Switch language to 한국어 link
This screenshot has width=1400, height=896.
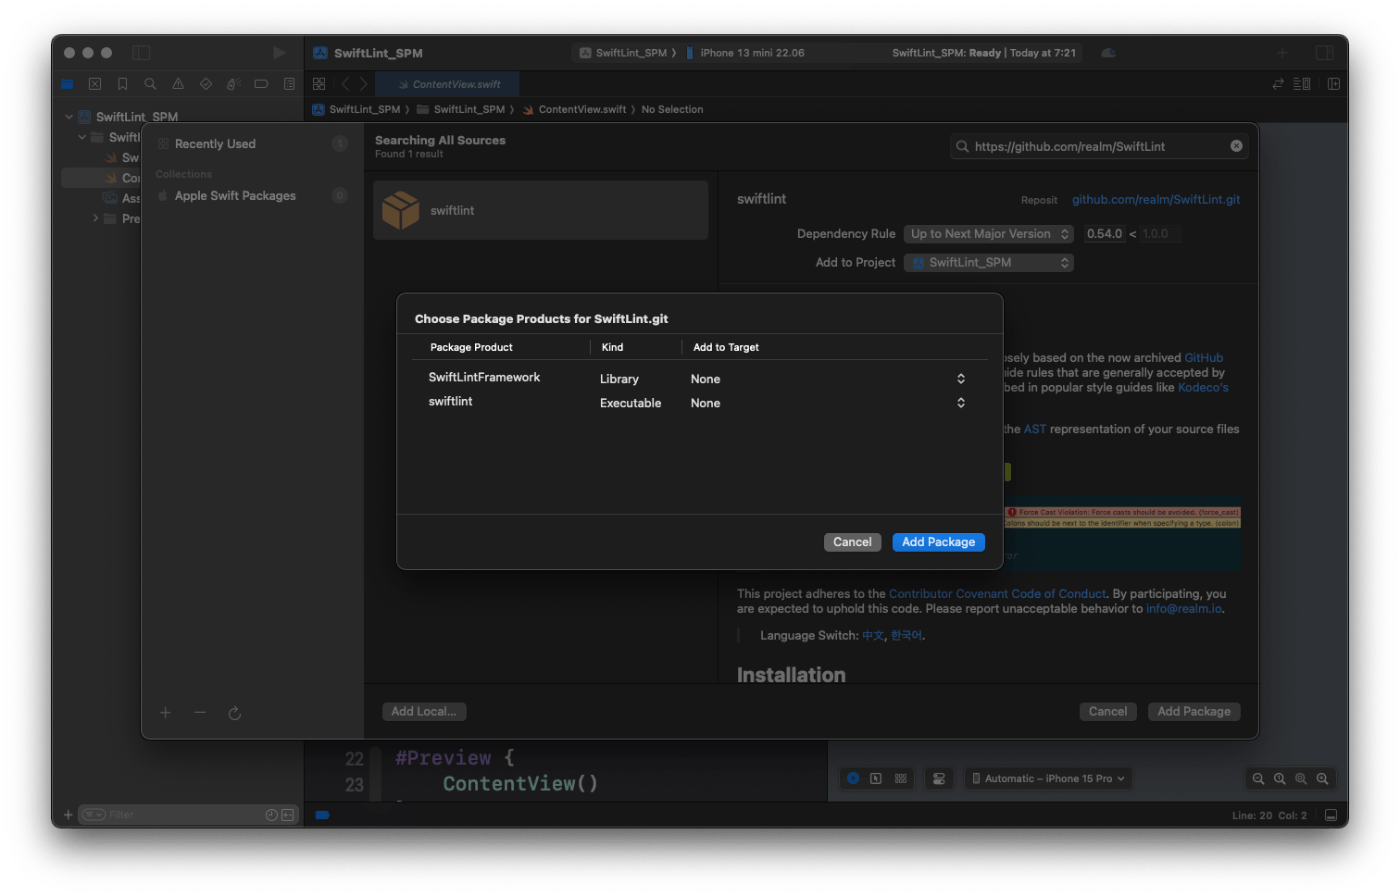tap(906, 636)
